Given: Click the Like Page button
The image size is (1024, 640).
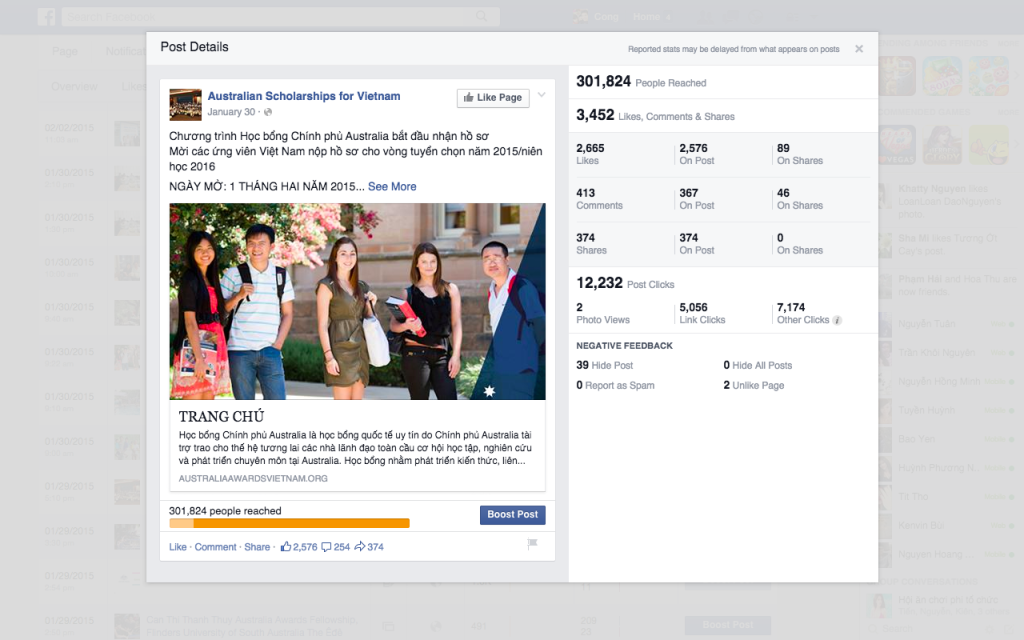Looking at the screenshot, I should [493, 98].
